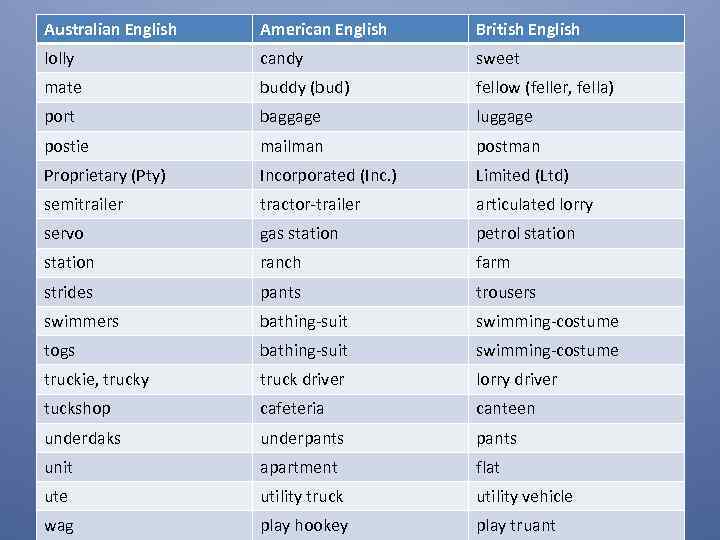Click the "play hookey" cell
This screenshot has width=720, height=540.
coord(304,525)
